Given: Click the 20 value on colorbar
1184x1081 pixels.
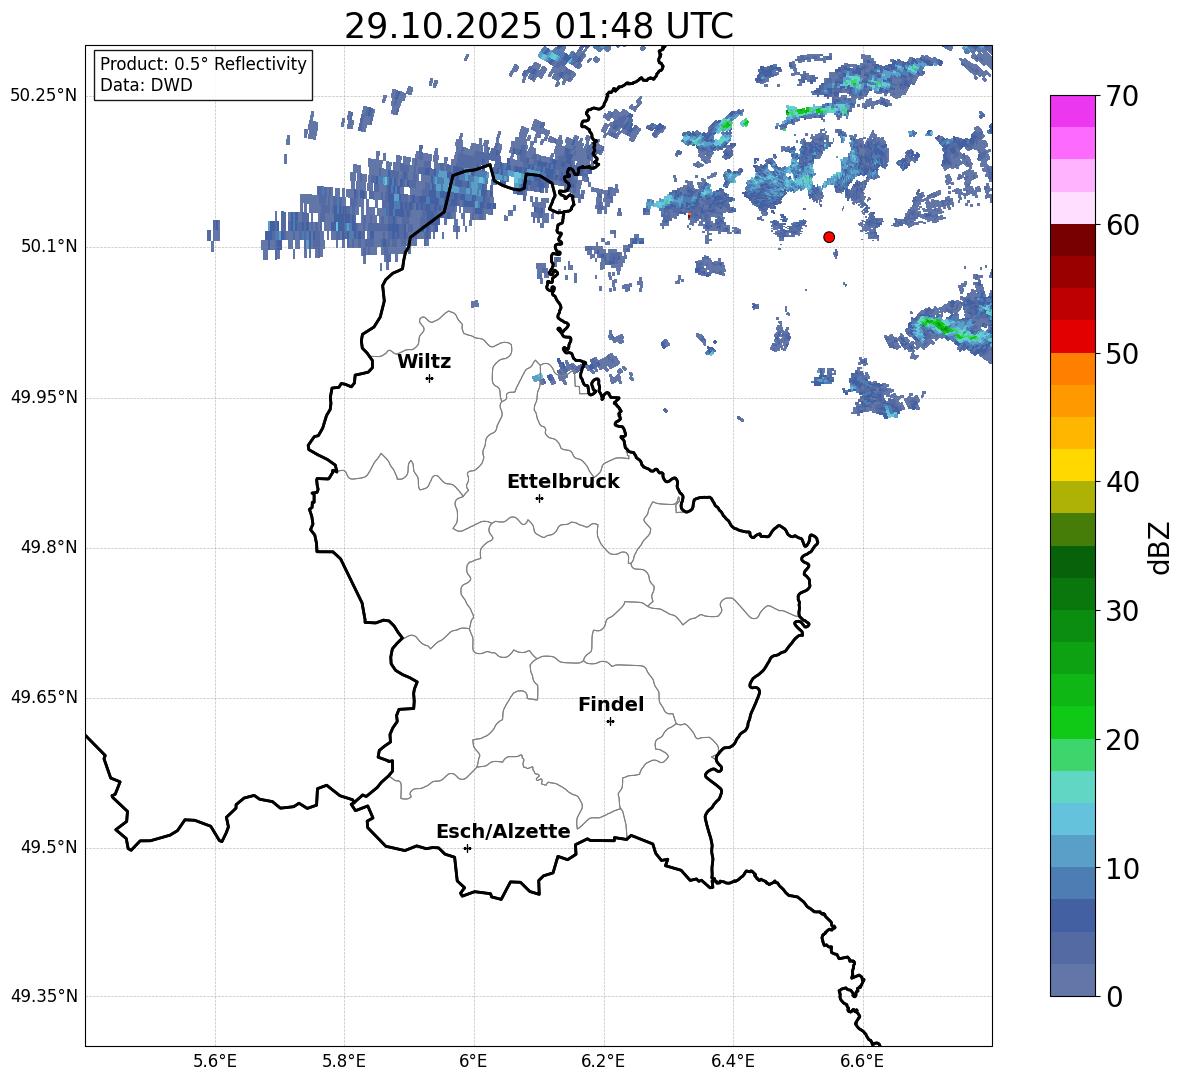Looking at the screenshot, I should [1122, 740].
